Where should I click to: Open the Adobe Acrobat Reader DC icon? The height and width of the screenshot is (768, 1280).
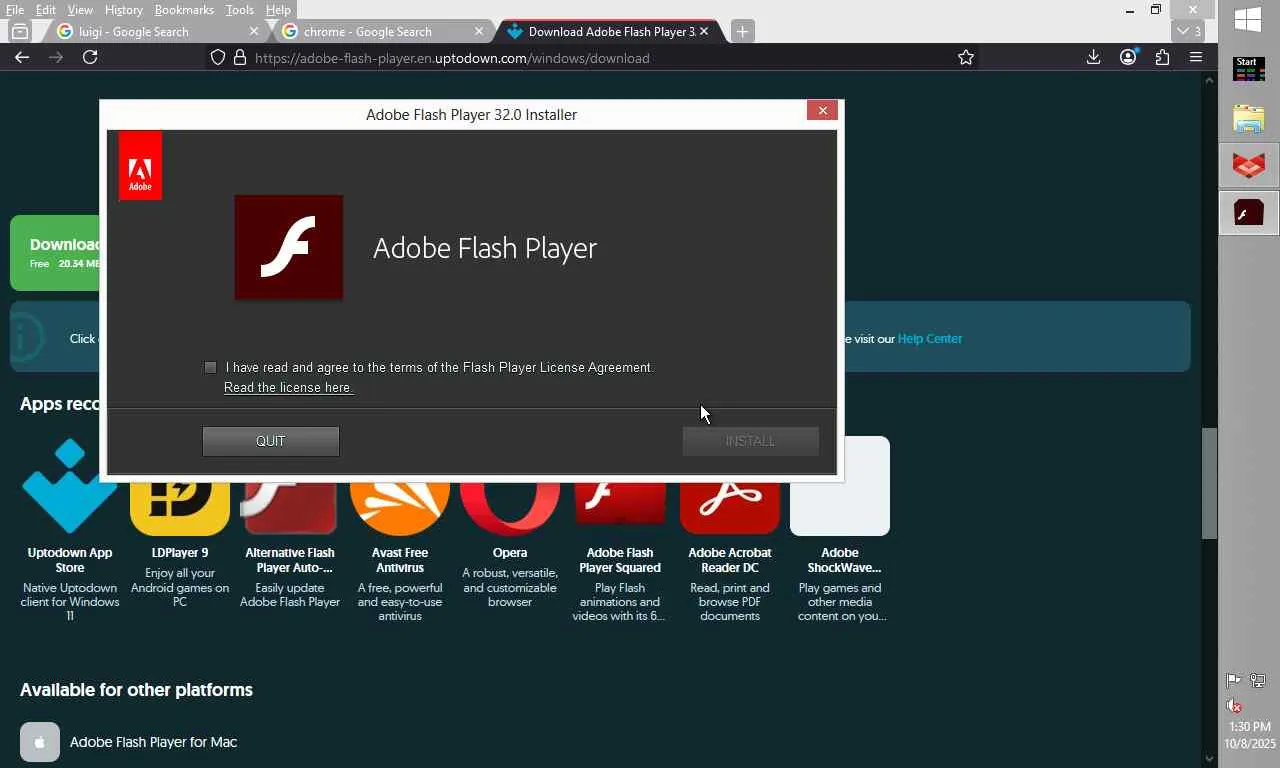click(x=730, y=507)
